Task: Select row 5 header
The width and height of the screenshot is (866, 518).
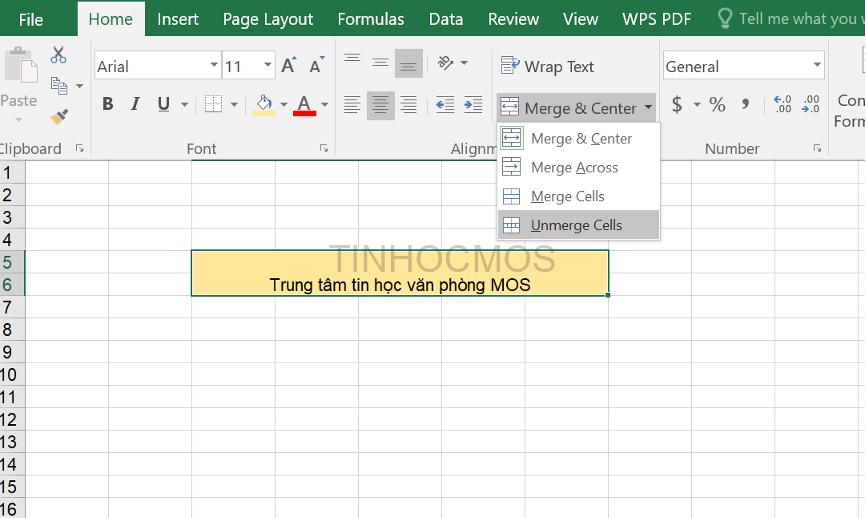Action: [12, 262]
